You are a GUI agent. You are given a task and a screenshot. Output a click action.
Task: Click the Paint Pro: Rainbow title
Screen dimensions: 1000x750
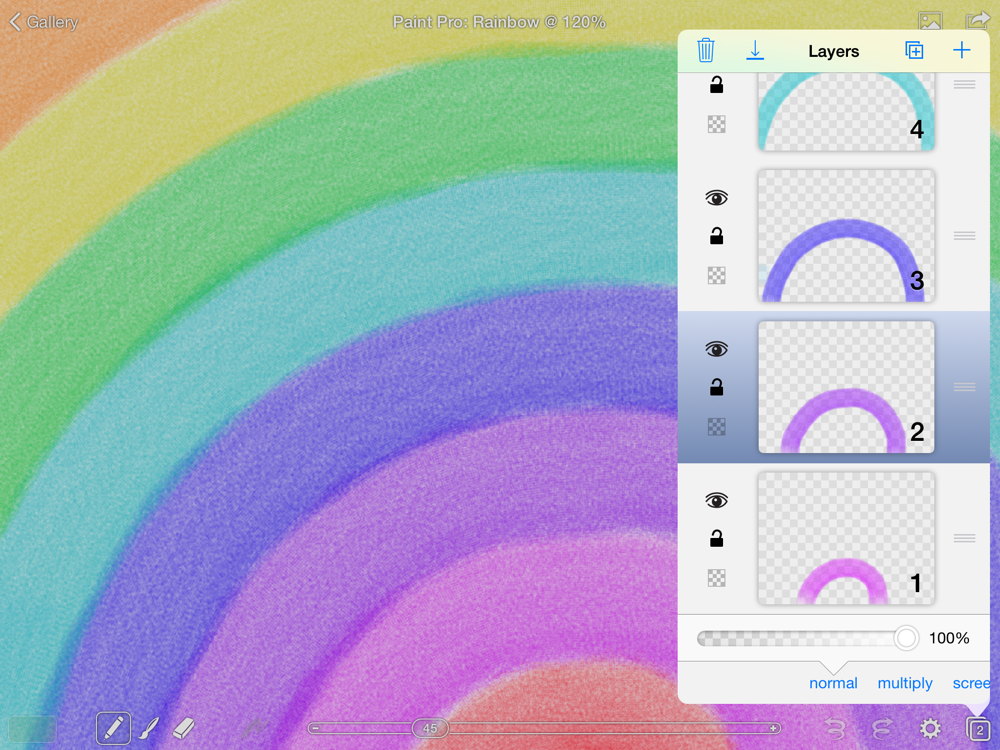point(499,22)
